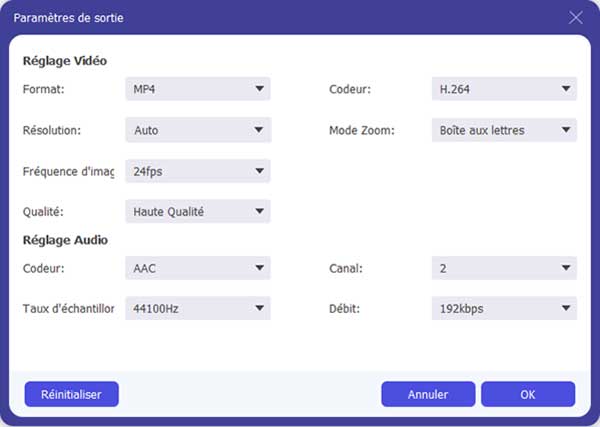Expand the Canal dropdown set to 2
This screenshot has width=600, height=427.
(504, 268)
